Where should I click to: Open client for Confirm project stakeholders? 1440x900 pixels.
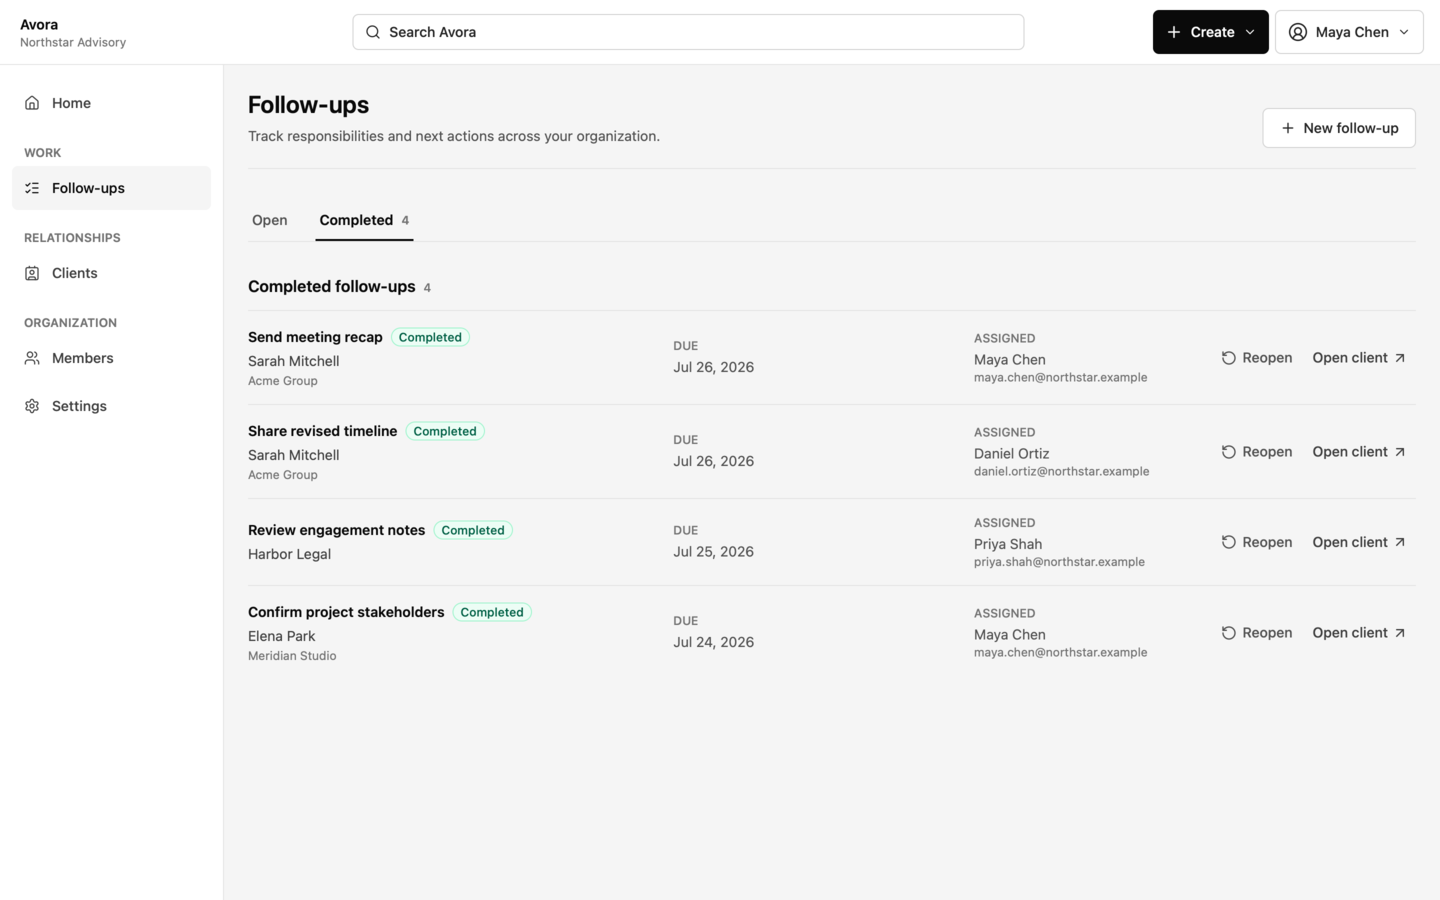1359,633
